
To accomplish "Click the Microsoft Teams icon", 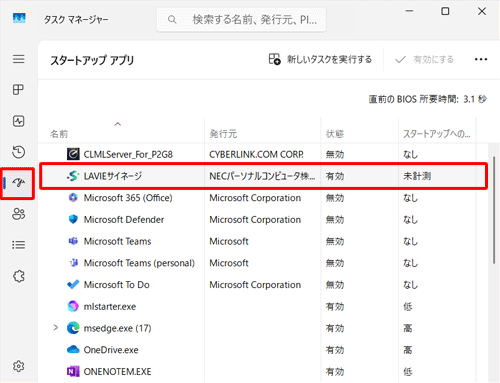I will click(x=73, y=241).
